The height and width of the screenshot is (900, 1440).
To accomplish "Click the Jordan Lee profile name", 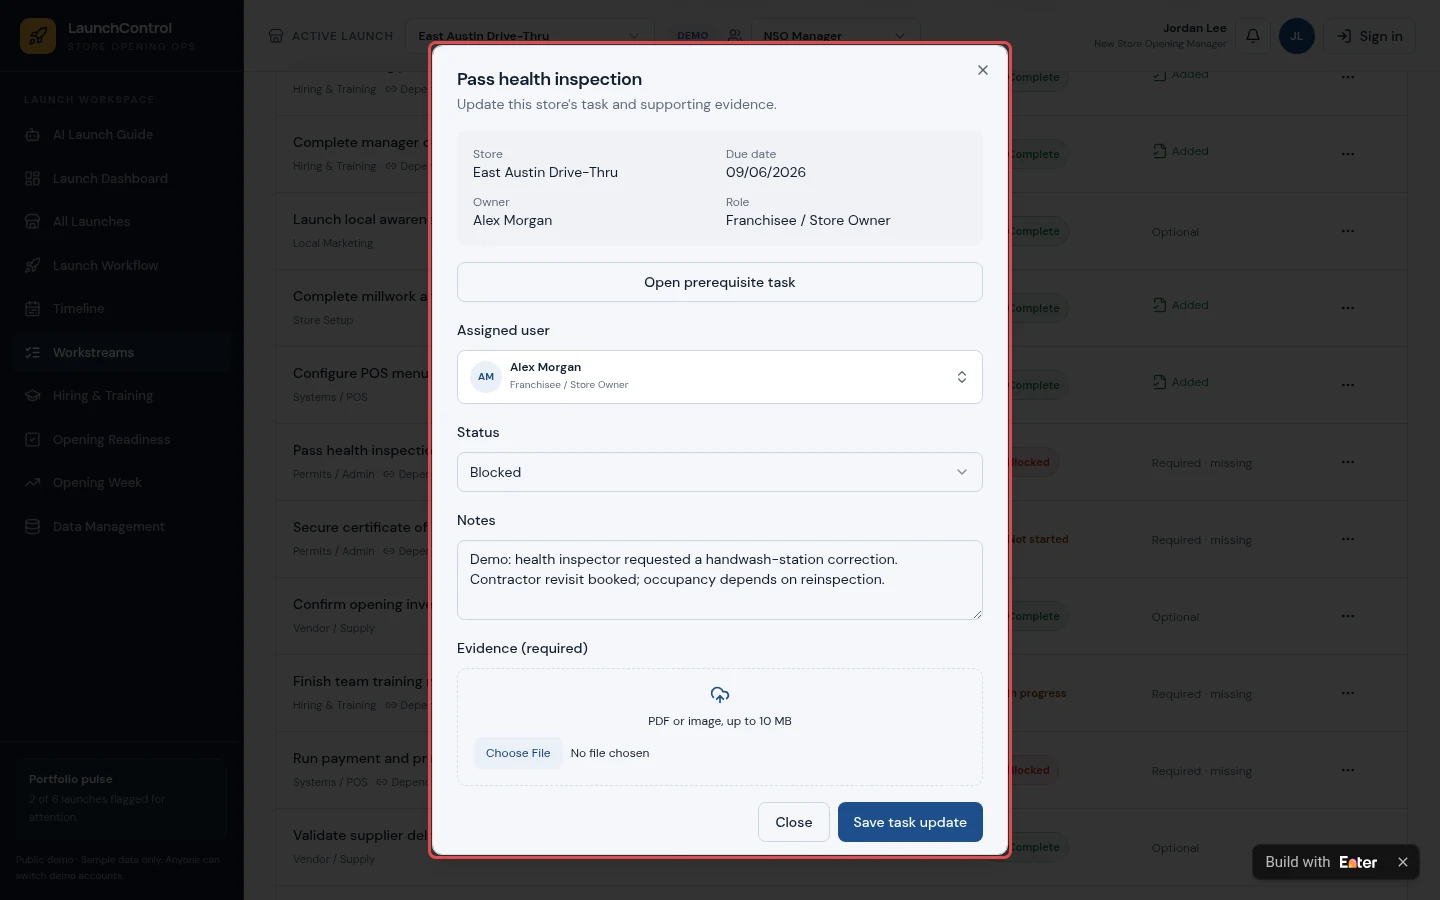I will click(x=1195, y=28).
